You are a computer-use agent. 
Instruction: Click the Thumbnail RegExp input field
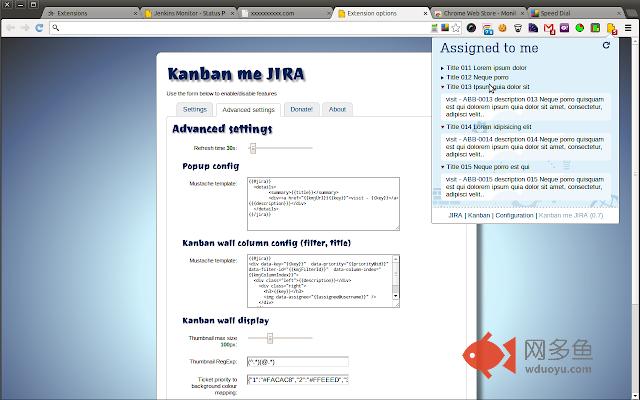tap(298, 362)
